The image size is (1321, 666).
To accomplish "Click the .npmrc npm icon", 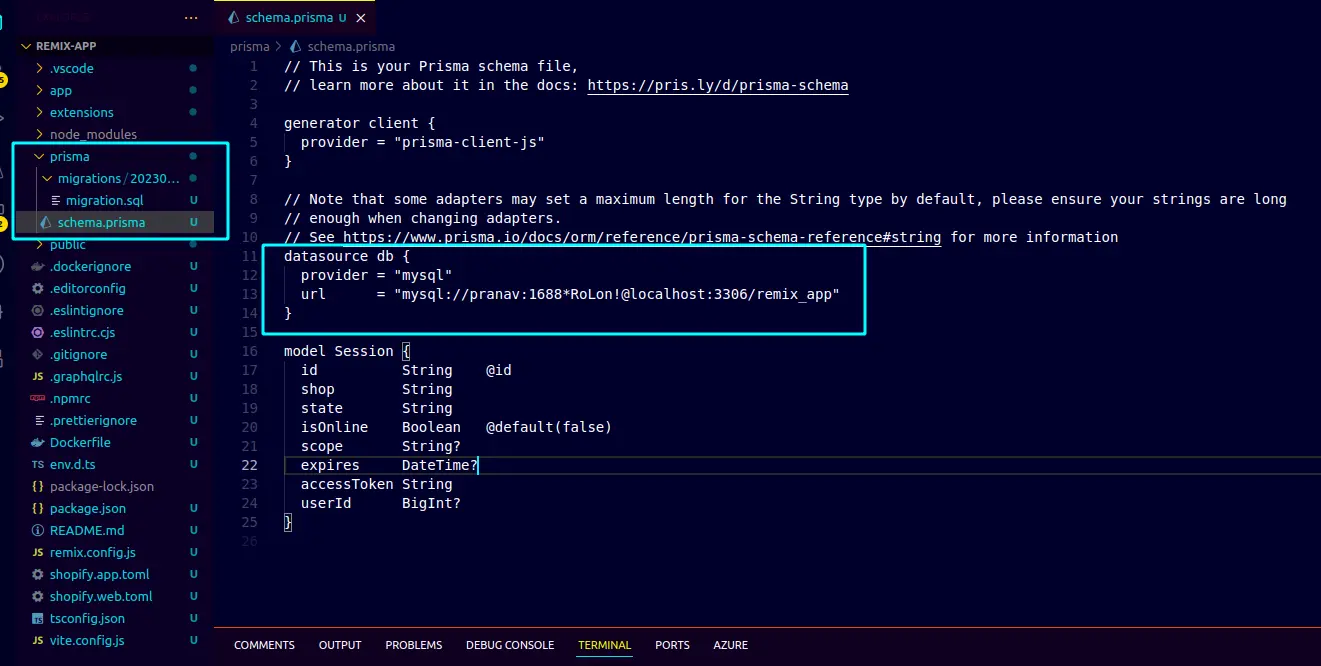I will (x=38, y=398).
